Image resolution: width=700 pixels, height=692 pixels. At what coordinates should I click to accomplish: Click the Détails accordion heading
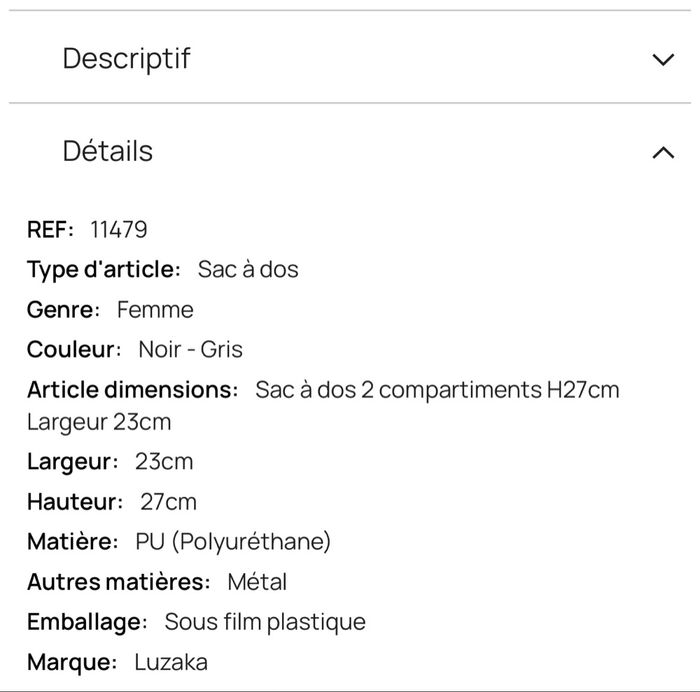coord(108,151)
